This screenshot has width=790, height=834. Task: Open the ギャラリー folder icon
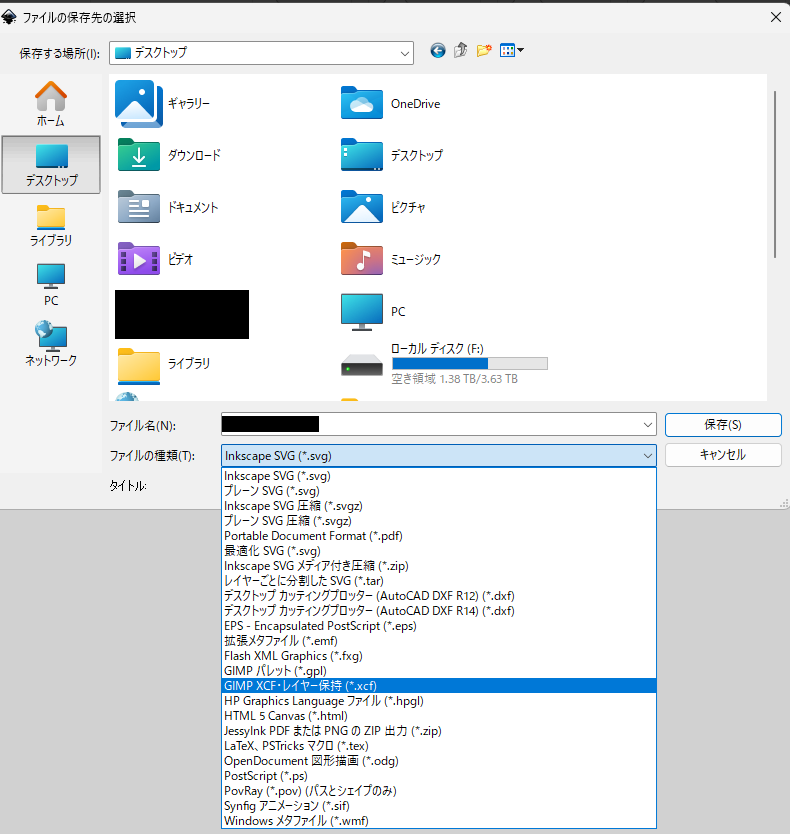pos(138,103)
